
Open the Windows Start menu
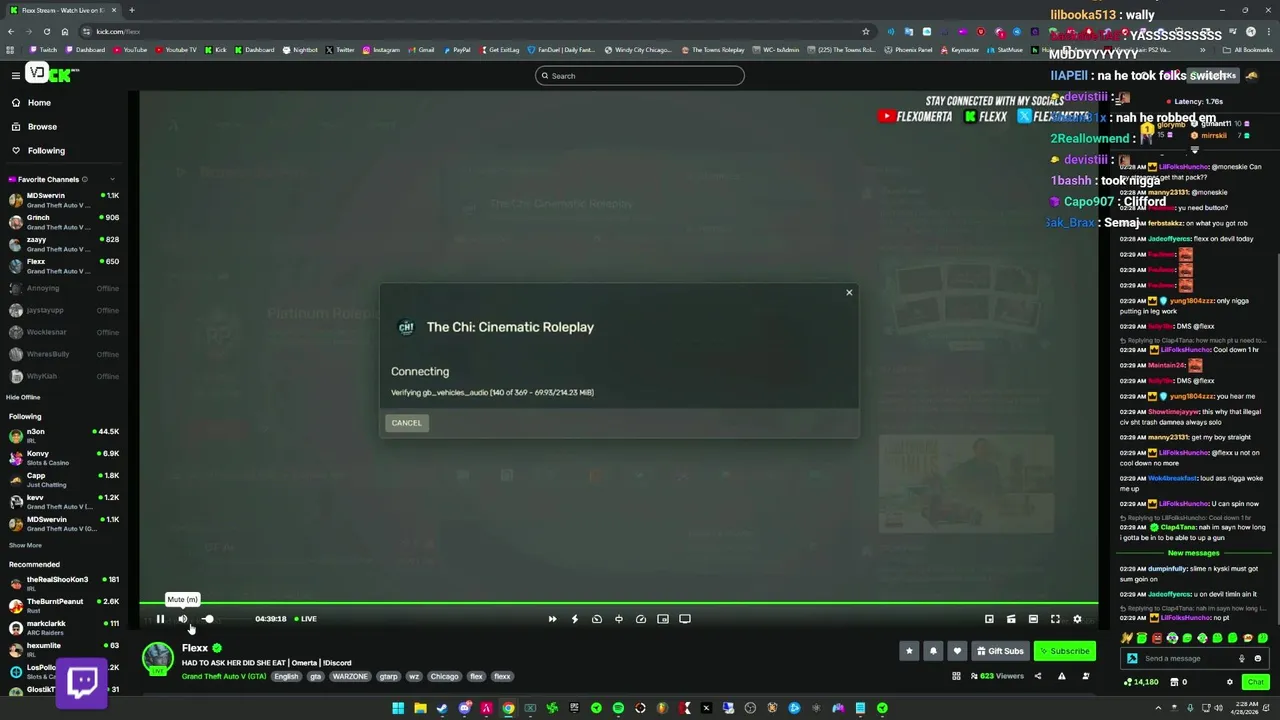click(x=398, y=708)
